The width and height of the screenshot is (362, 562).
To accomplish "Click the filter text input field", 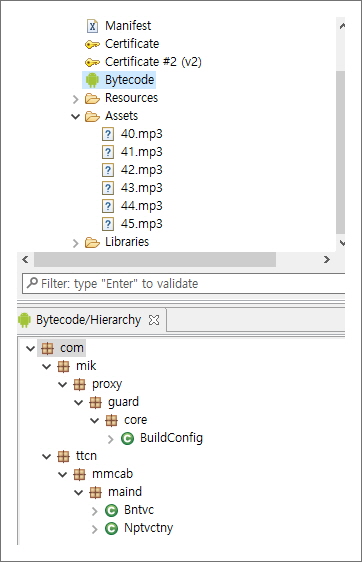I will pyautogui.click(x=184, y=284).
